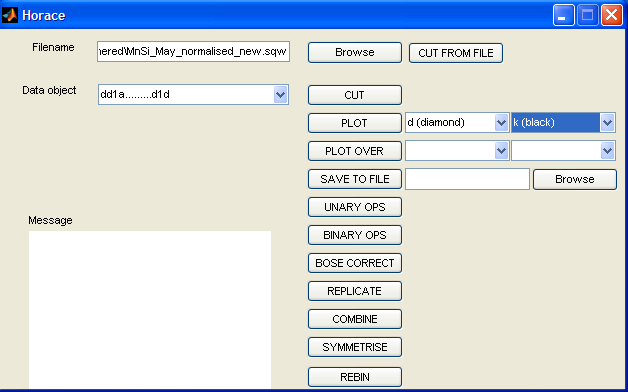Open the 'd (diamond)' marker dropdown
628x392 pixels.
point(501,123)
